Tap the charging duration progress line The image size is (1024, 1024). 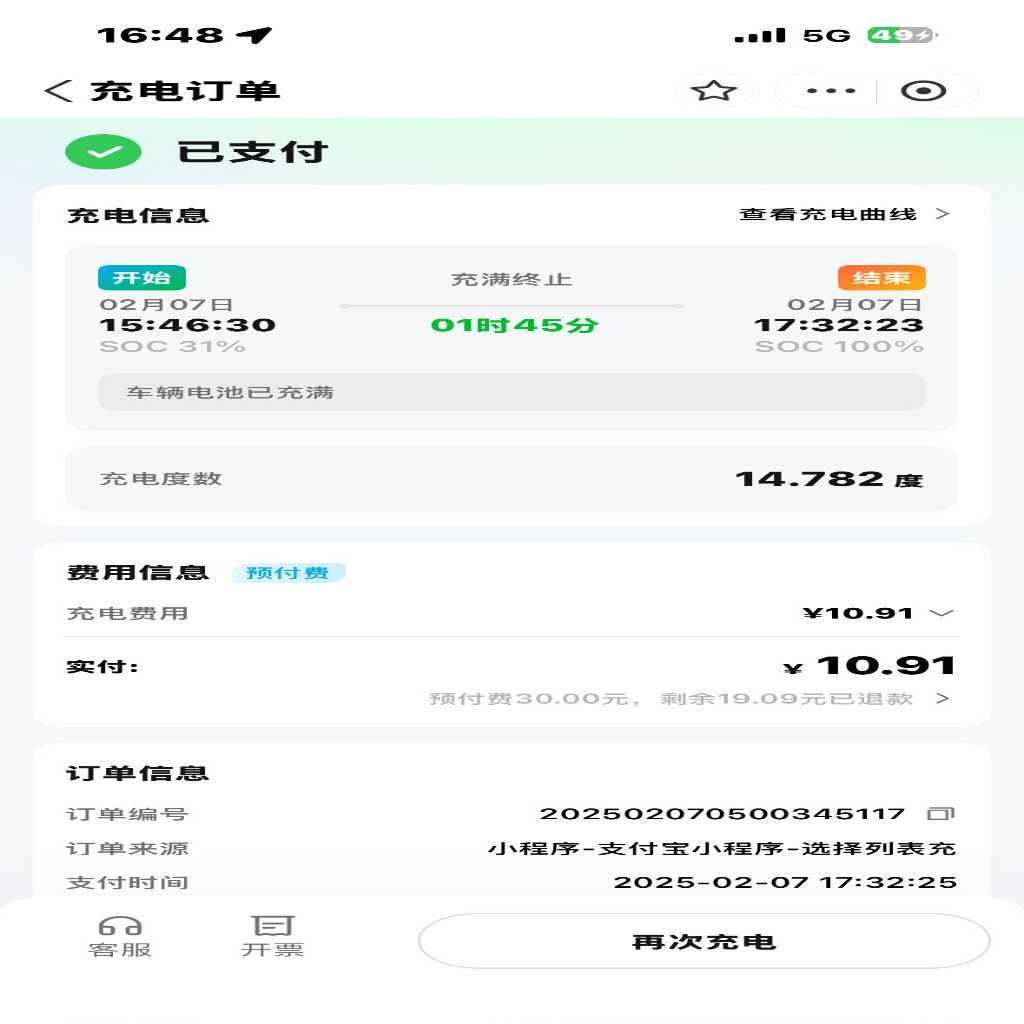pyautogui.click(x=511, y=306)
